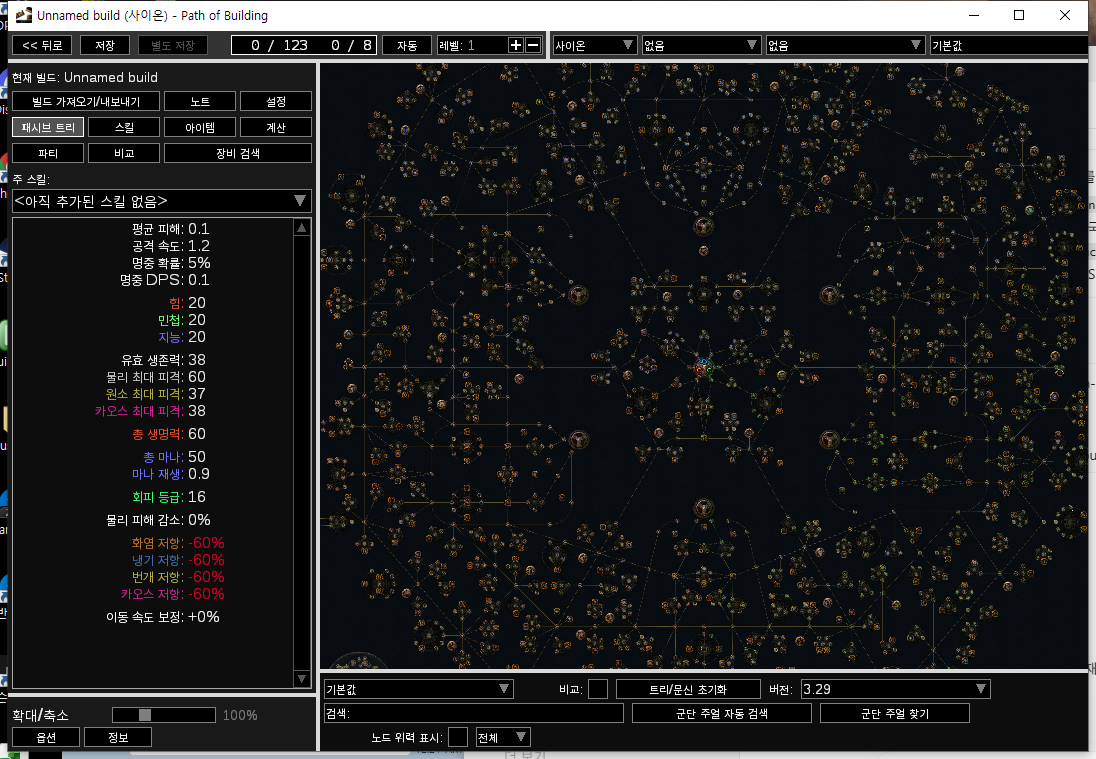Click the 군단 주얼 자동 검색 button
1096x759 pixels.
(722, 713)
